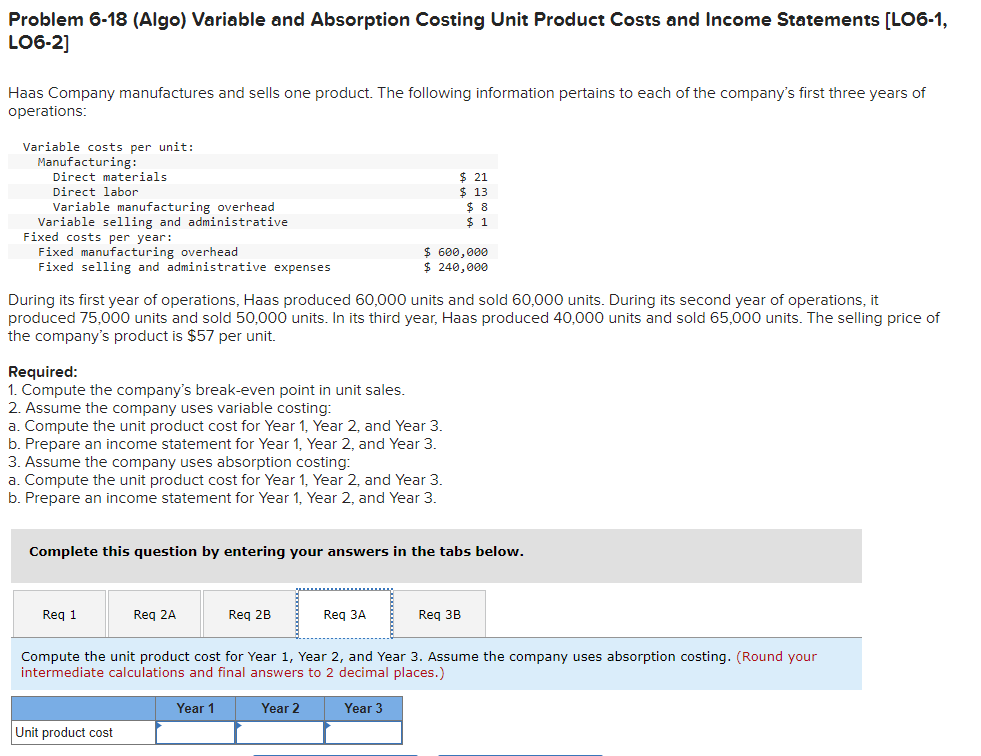This screenshot has height=756, width=981.
Task: Click the active Req 3A tab
Action: (345, 614)
